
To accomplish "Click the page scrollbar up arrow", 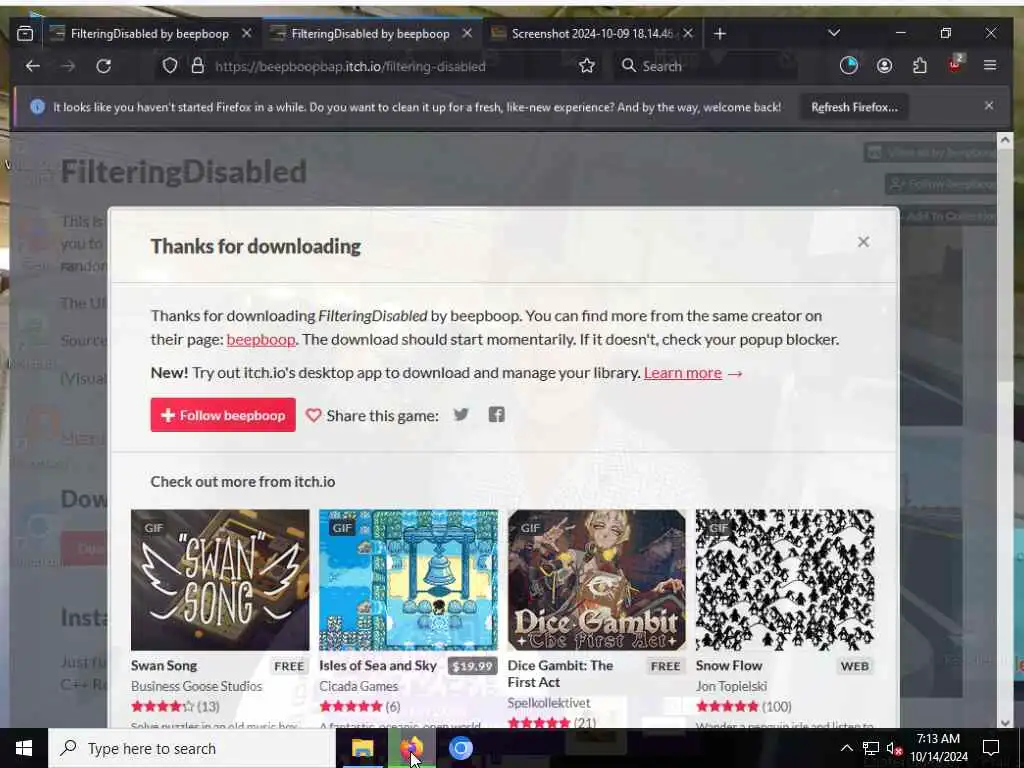I will [1004, 140].
